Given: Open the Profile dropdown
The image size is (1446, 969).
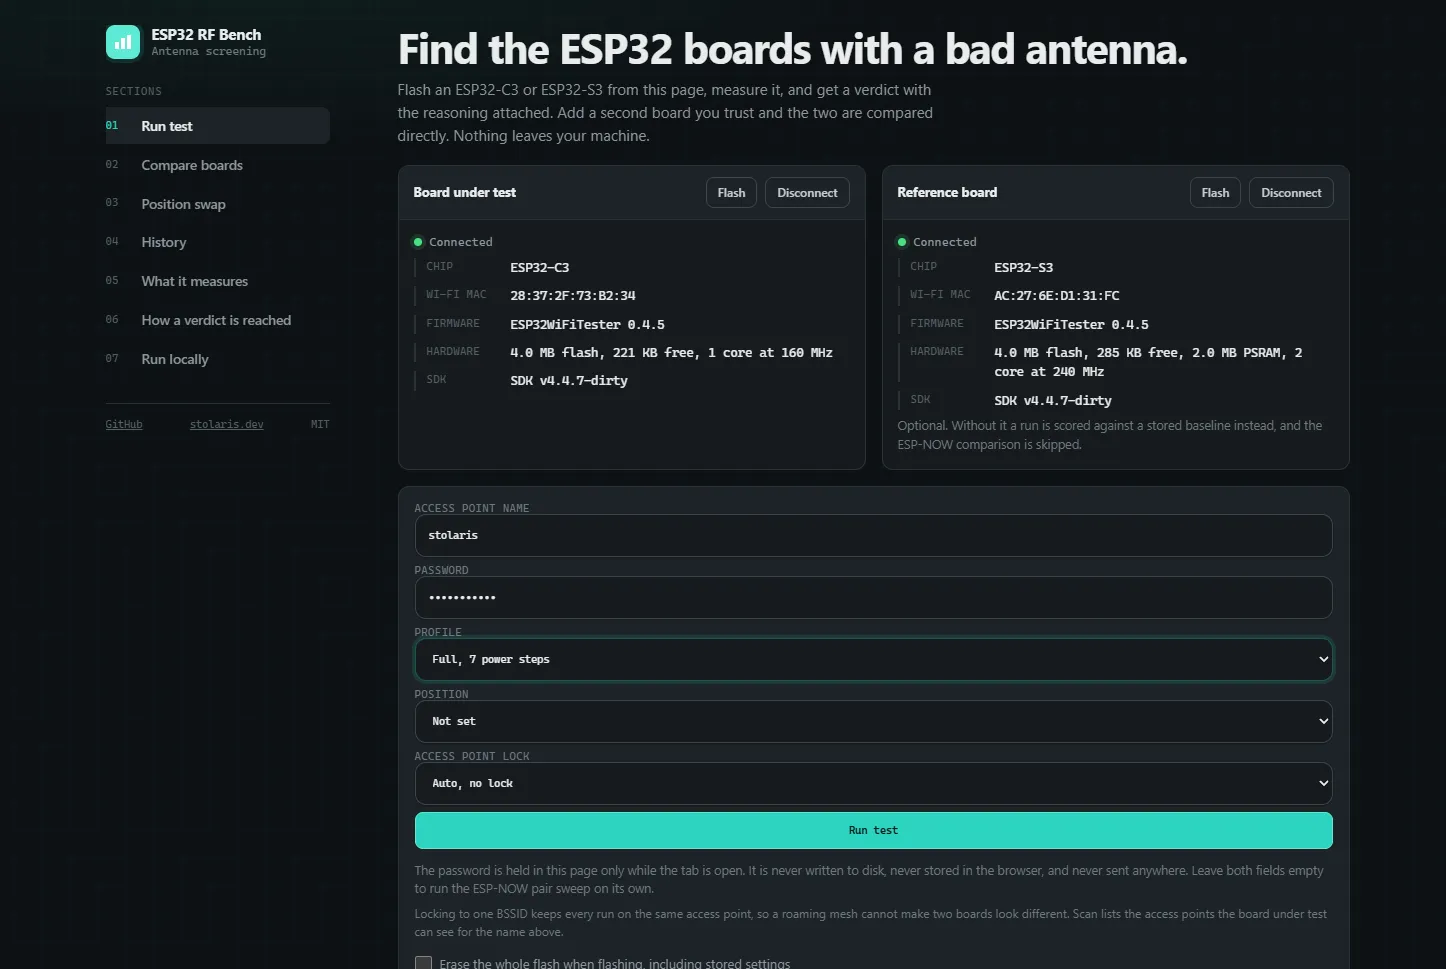Looking at the screenshot, I should (873, 659).
